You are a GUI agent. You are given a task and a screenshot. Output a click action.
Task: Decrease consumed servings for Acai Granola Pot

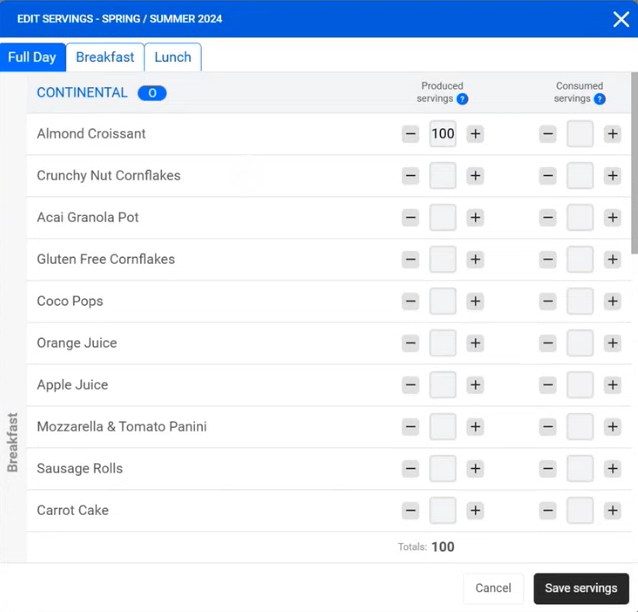(547, 218)
